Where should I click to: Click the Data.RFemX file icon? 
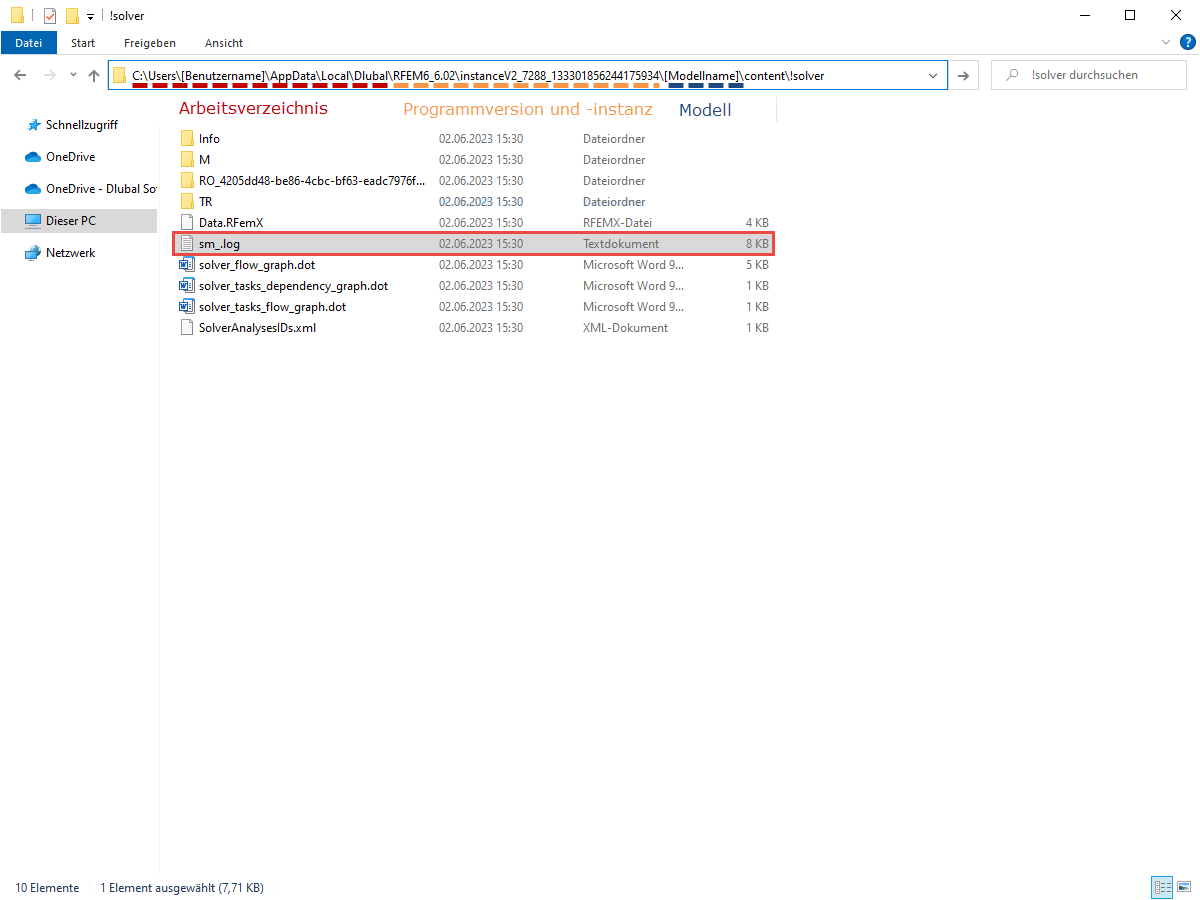point(187,223)
